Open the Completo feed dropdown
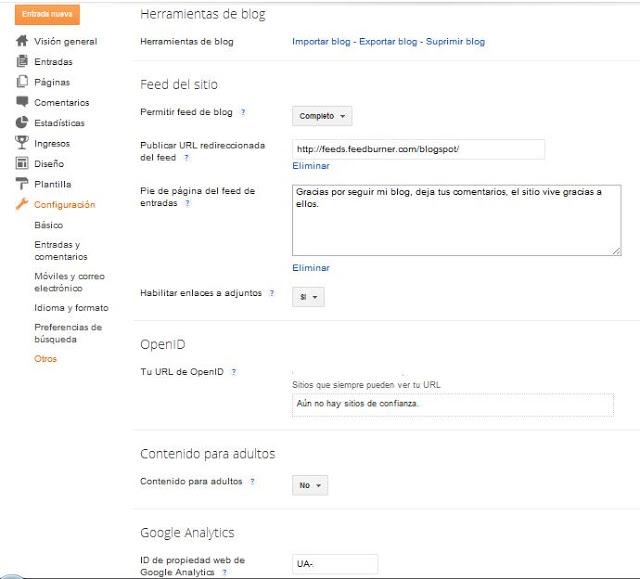Image resolution: width=640 pixels, height=579 pixels. (x=322, y=116)
